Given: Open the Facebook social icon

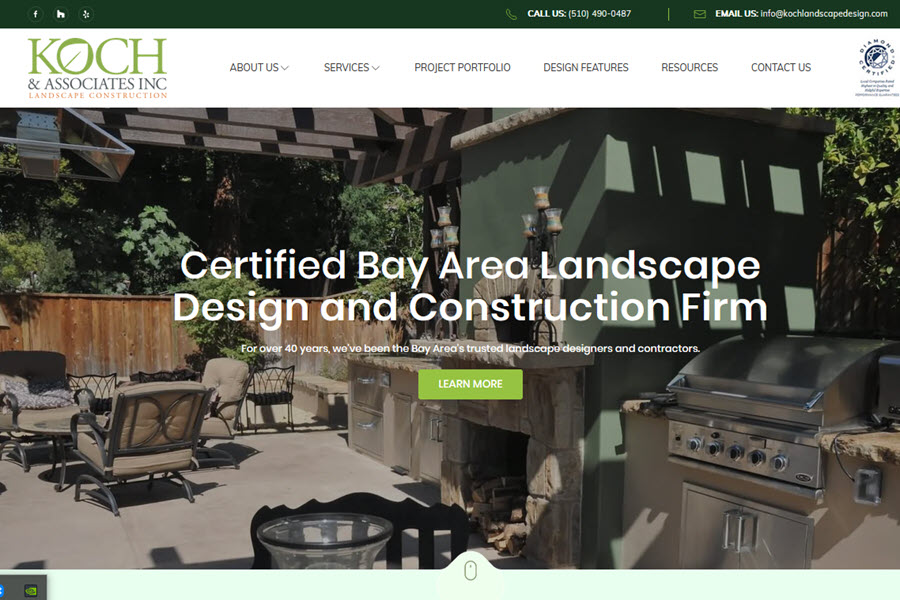Looking at the screenshot, I should [x=36, y=14].
